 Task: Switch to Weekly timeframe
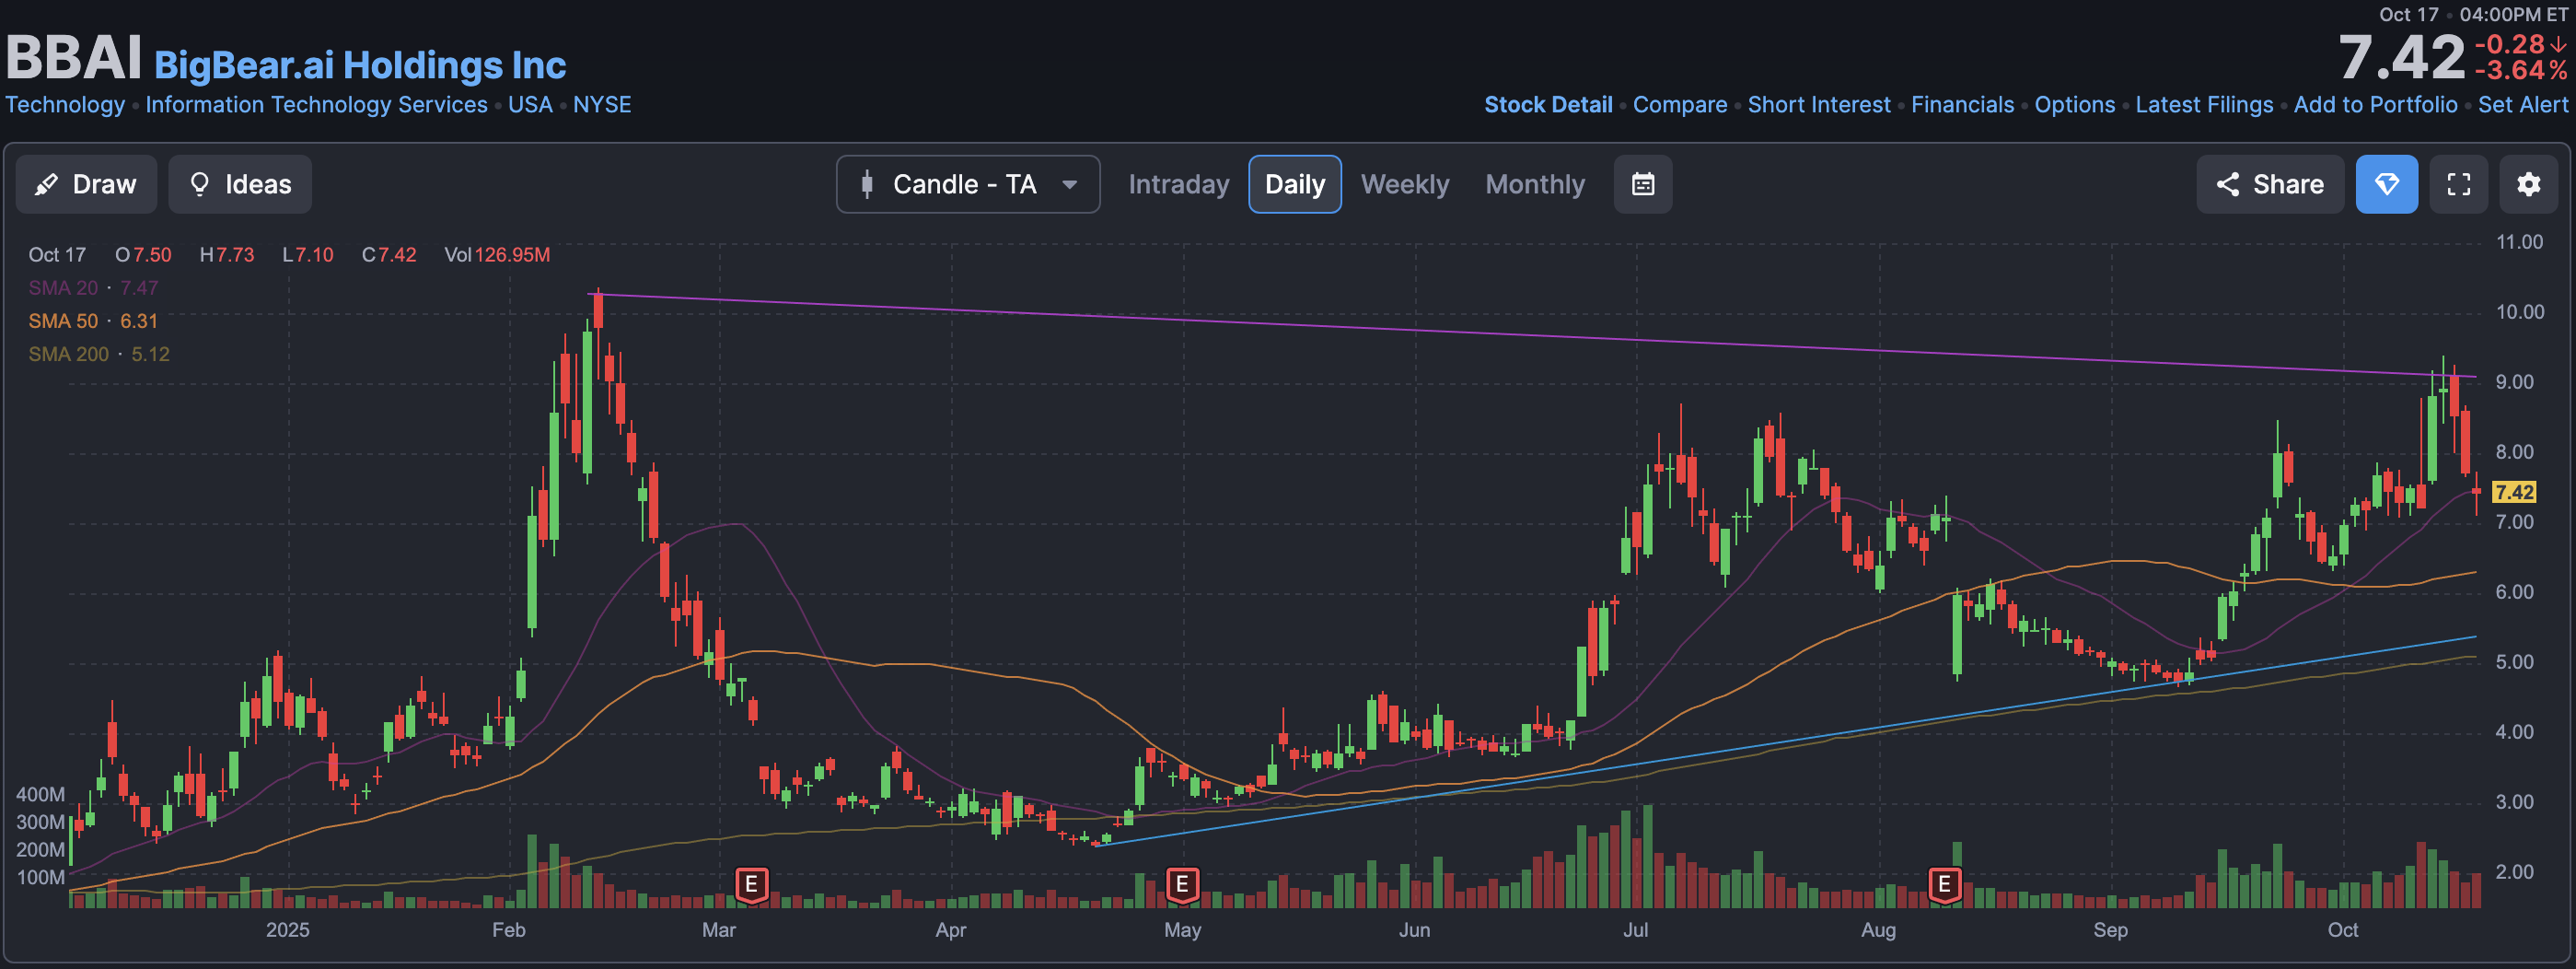click(x=1404, y=184)
